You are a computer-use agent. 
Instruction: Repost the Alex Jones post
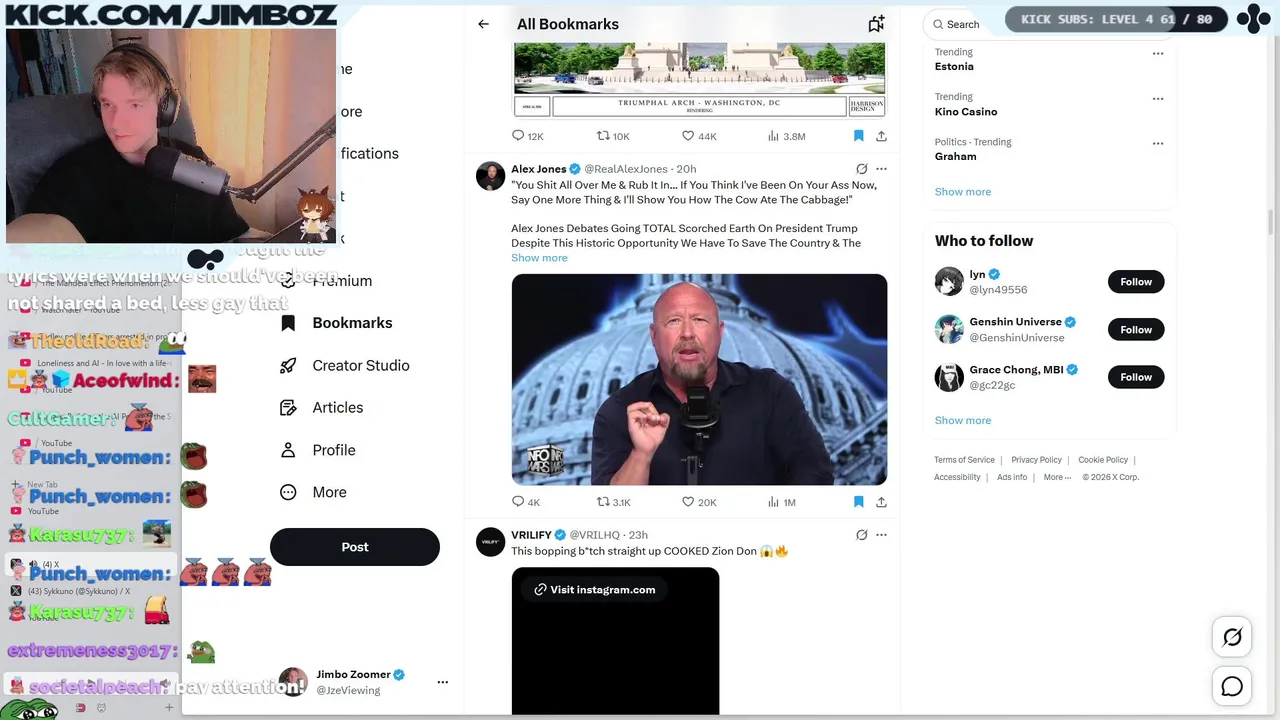pos(613,502)
